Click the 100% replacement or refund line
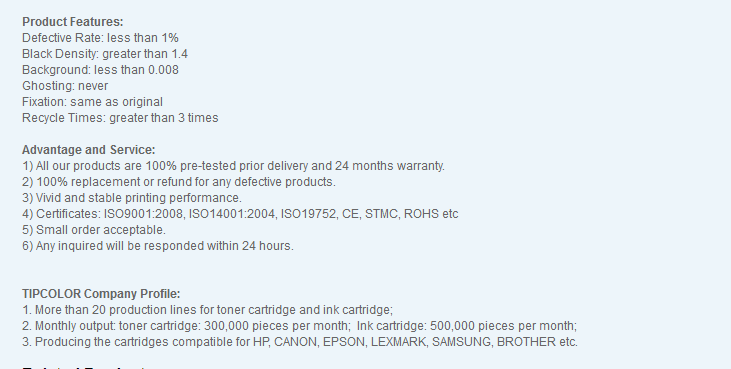 pyautogui.click(x=179, y=182)
